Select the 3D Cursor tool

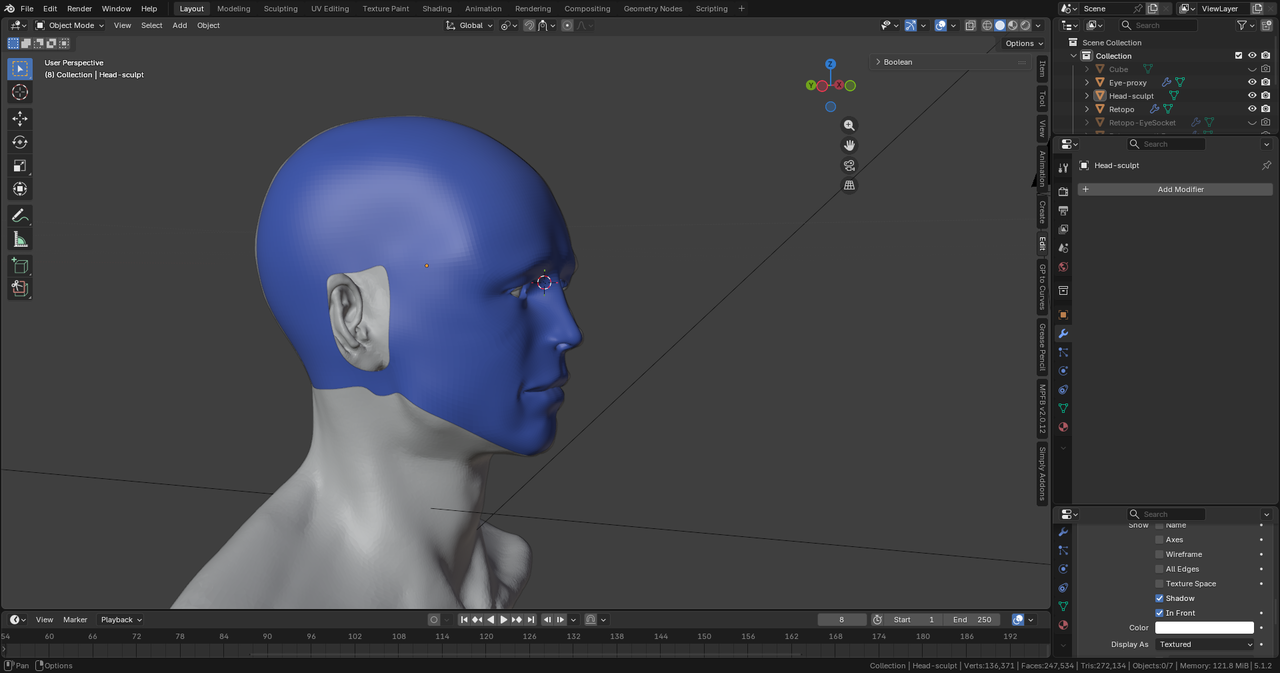pyautogui.click(x=20, y=92)
